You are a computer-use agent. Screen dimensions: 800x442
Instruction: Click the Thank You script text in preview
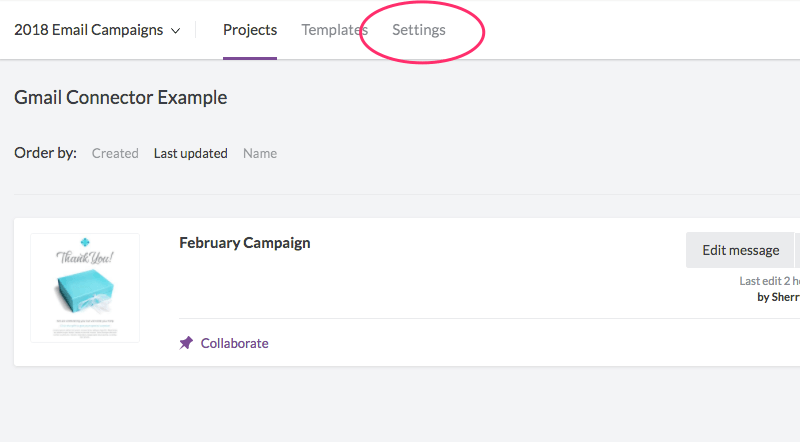point(85,257)
